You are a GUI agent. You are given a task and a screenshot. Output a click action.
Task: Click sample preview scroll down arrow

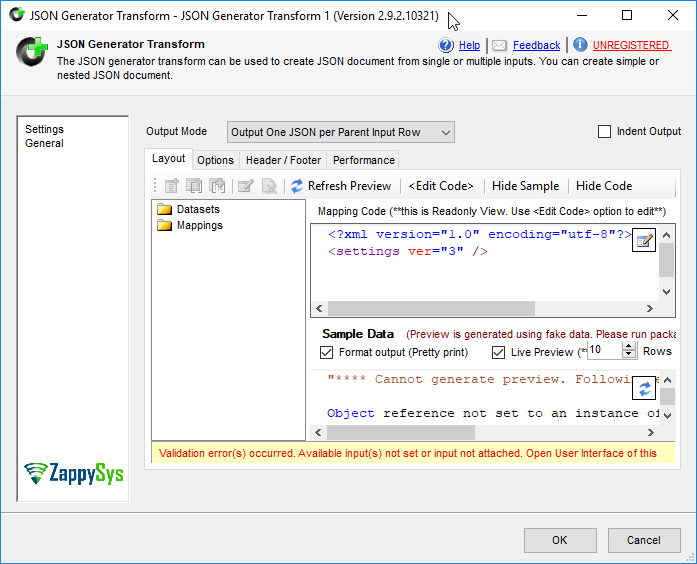[x=667, y=416]
